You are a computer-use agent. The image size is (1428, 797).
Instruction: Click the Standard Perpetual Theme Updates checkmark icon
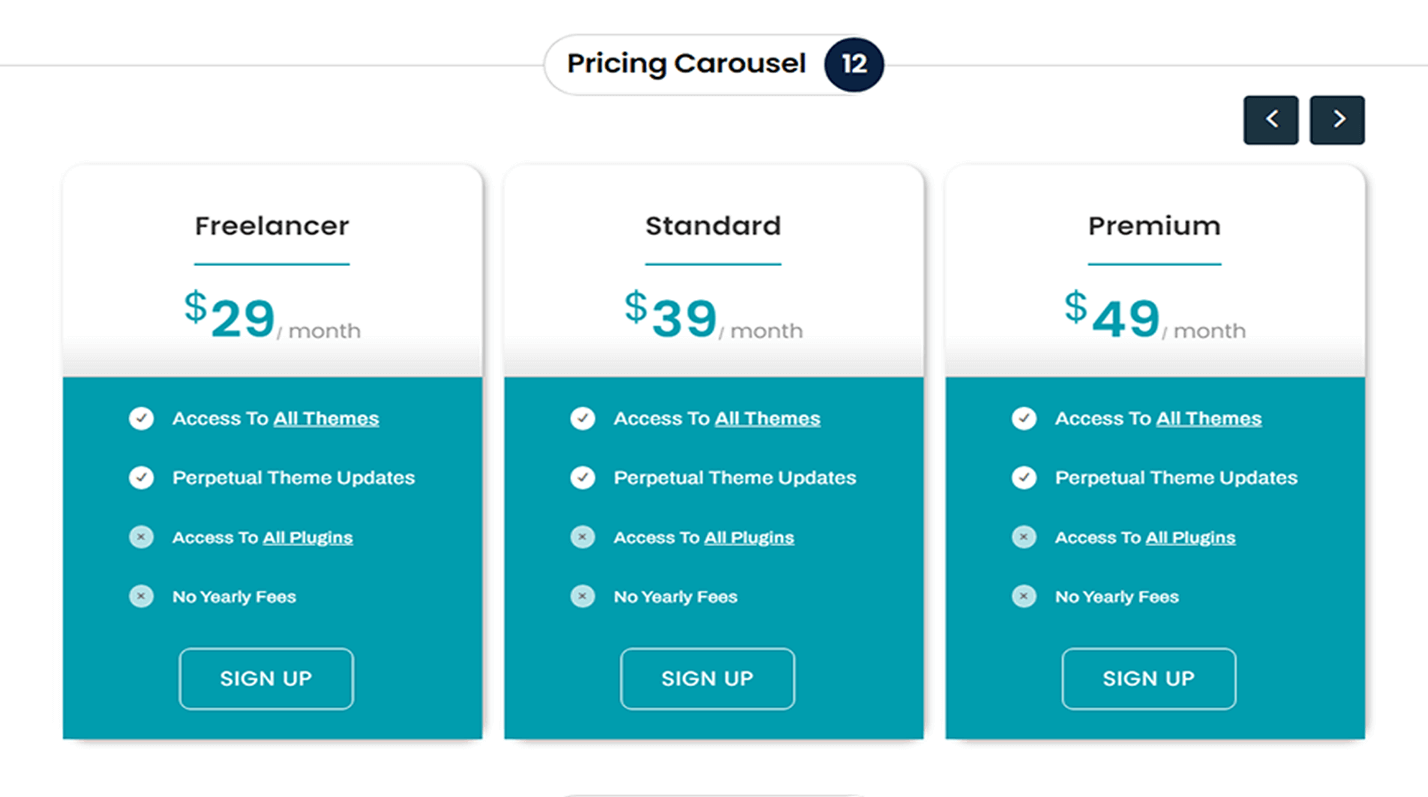pyautogui.click(x=582, y=478)
